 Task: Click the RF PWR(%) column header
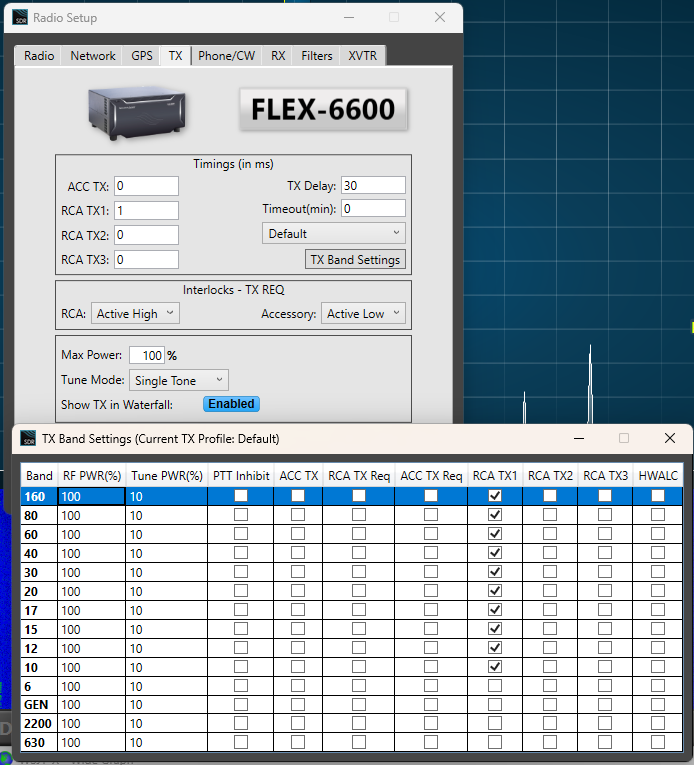pyautogui.click(x=92, y=476)
